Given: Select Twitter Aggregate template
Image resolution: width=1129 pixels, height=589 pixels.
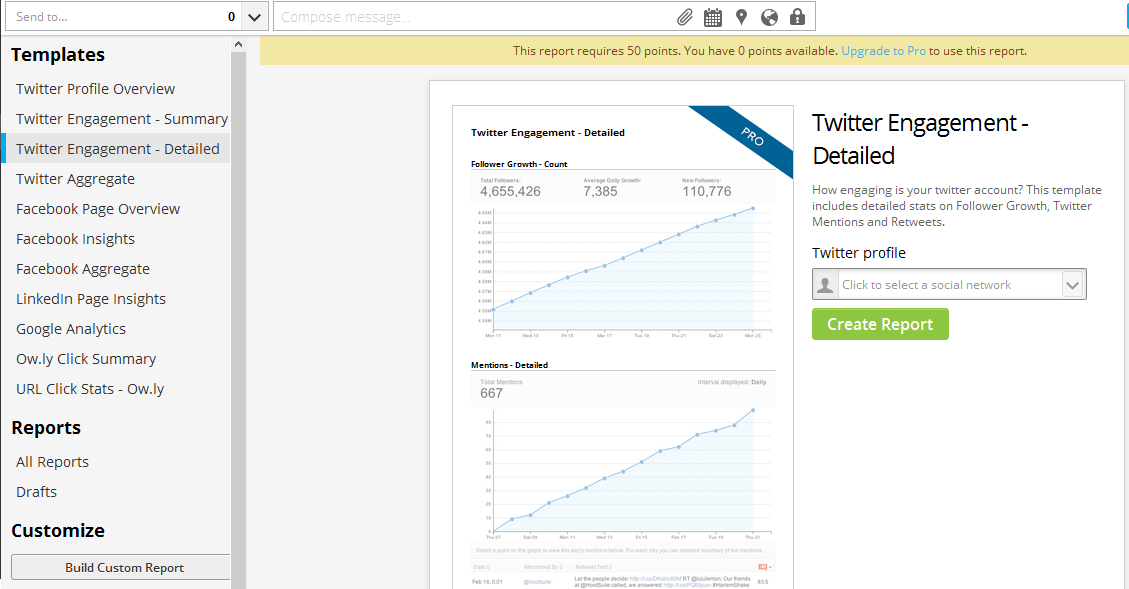Looking at the screenshot, I should 76,179.
